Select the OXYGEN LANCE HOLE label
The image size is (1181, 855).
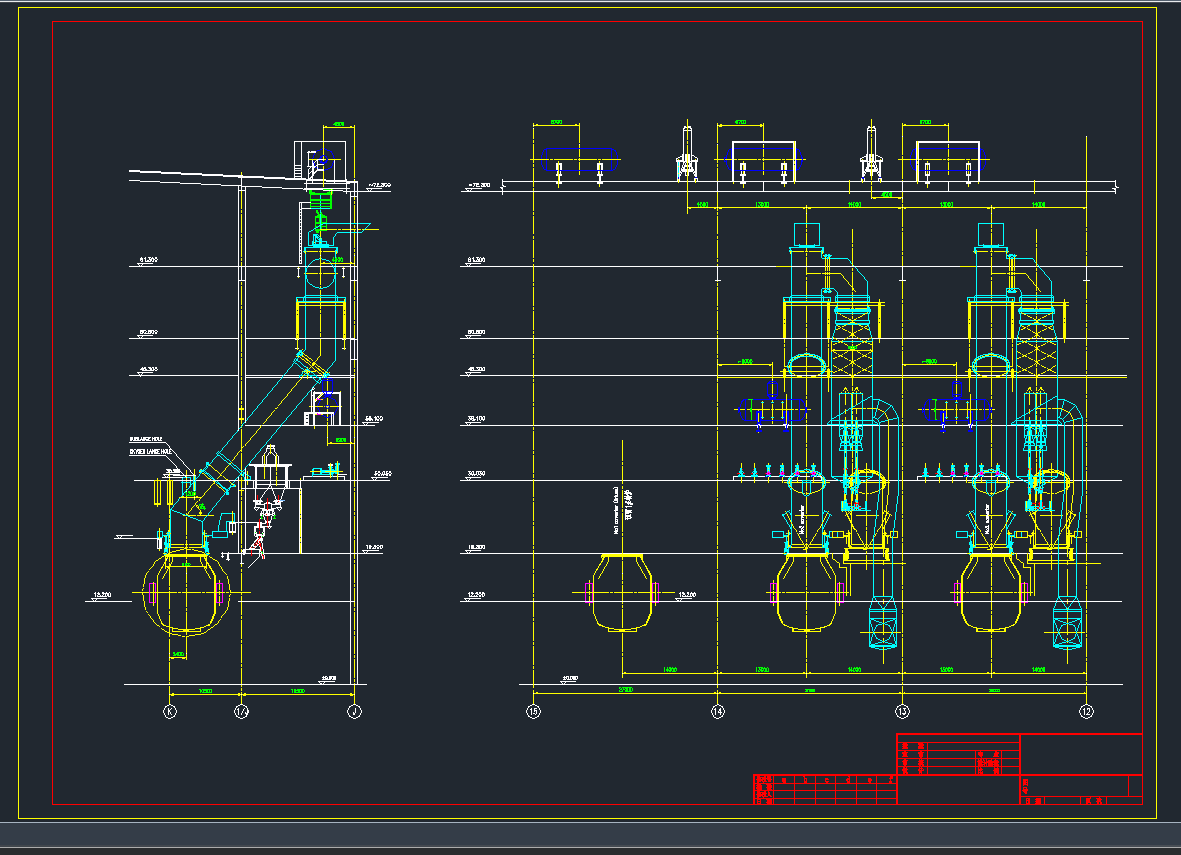tap(150, 451)
